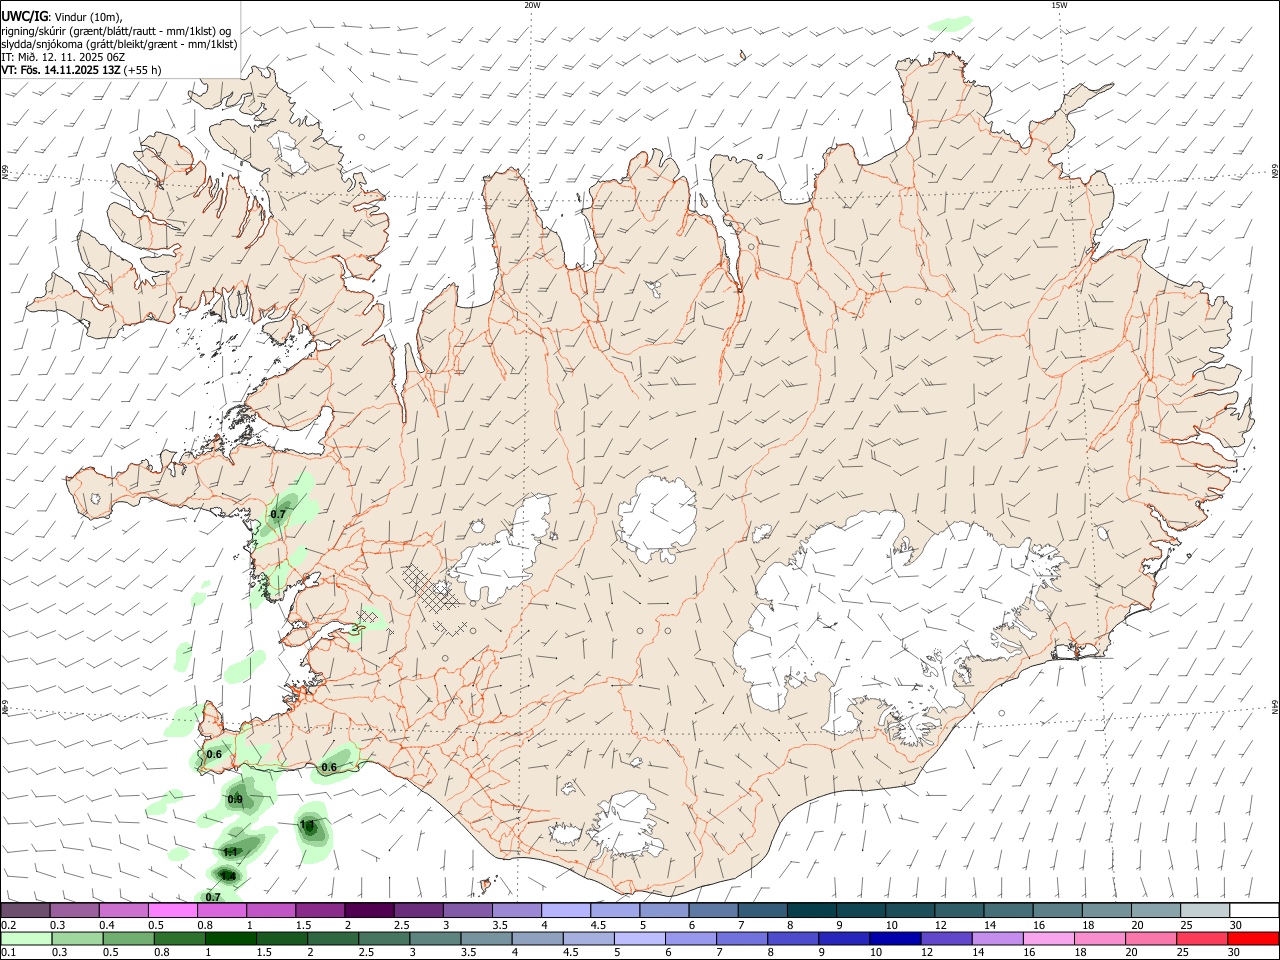Click the 2 mm rain legend swatch
This screenshot has height=960, width=1280.
point(331,938)
